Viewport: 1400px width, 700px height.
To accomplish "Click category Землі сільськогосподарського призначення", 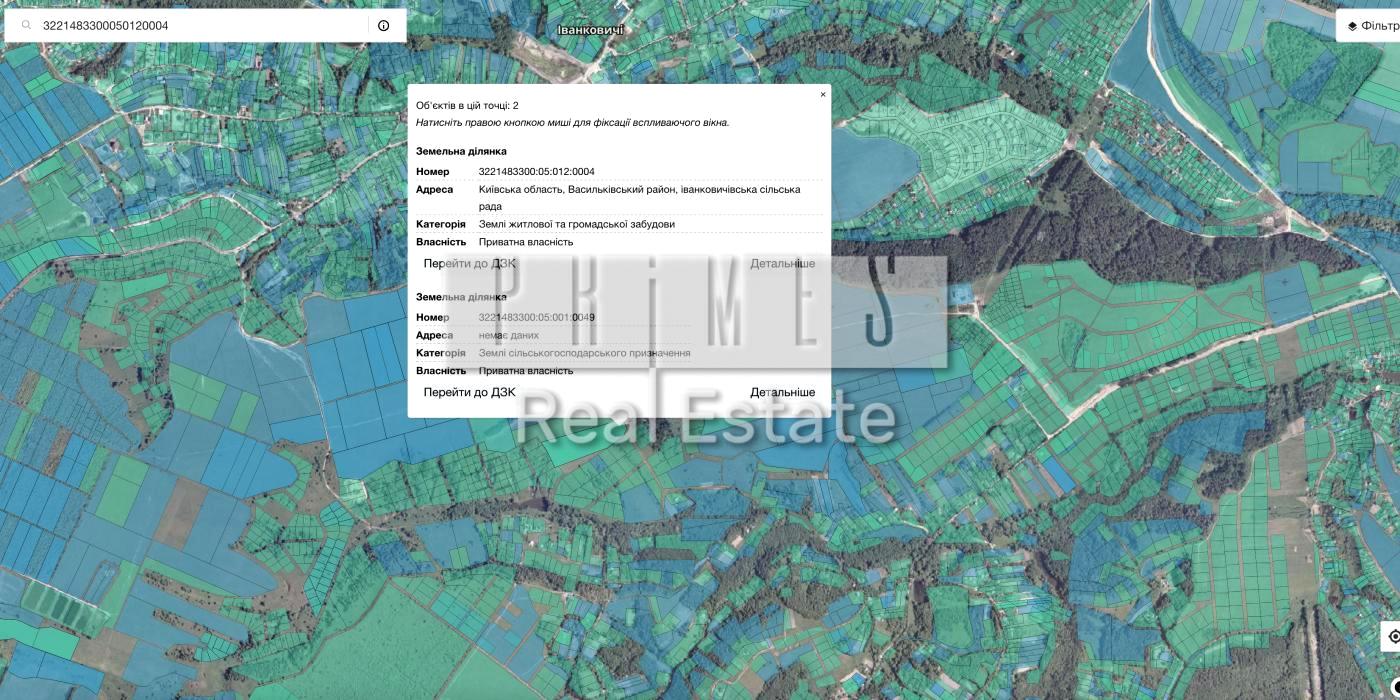I will (x=584, y=353).
